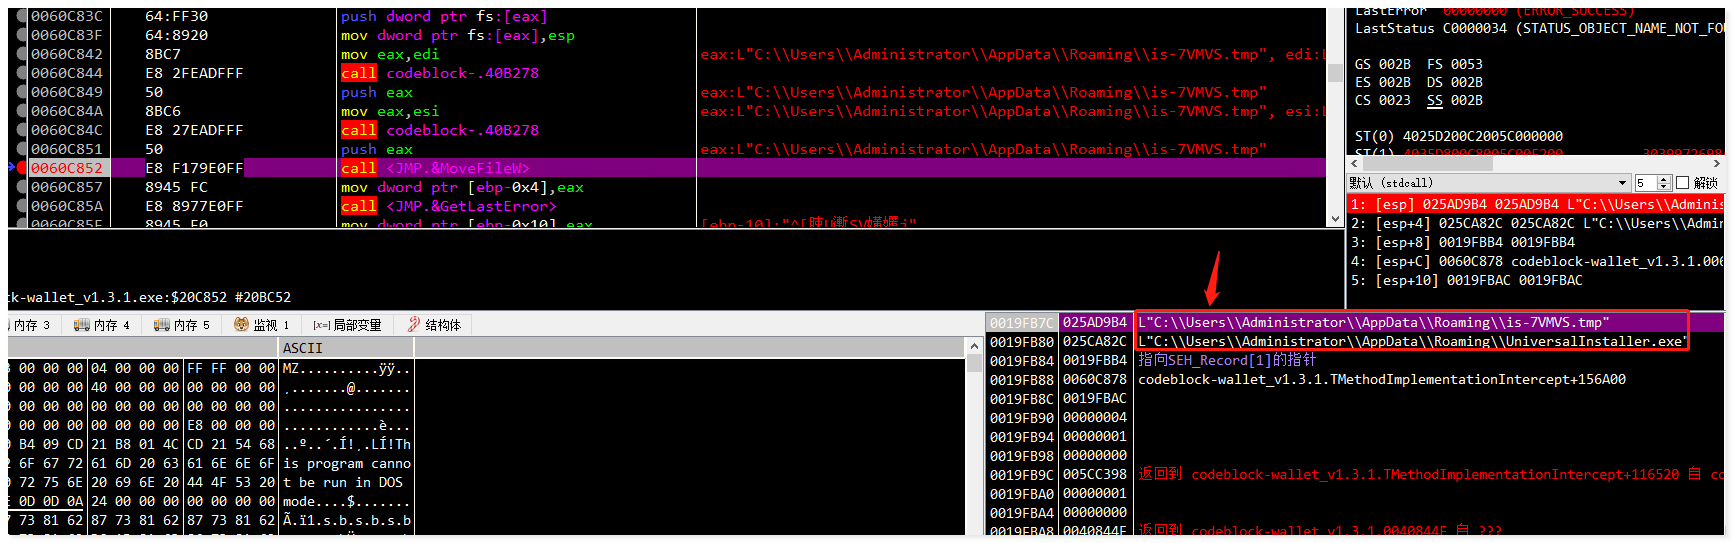
Task: Toggle breakpoint bullet at address 0060C852
Action: (x=22, y=168)
